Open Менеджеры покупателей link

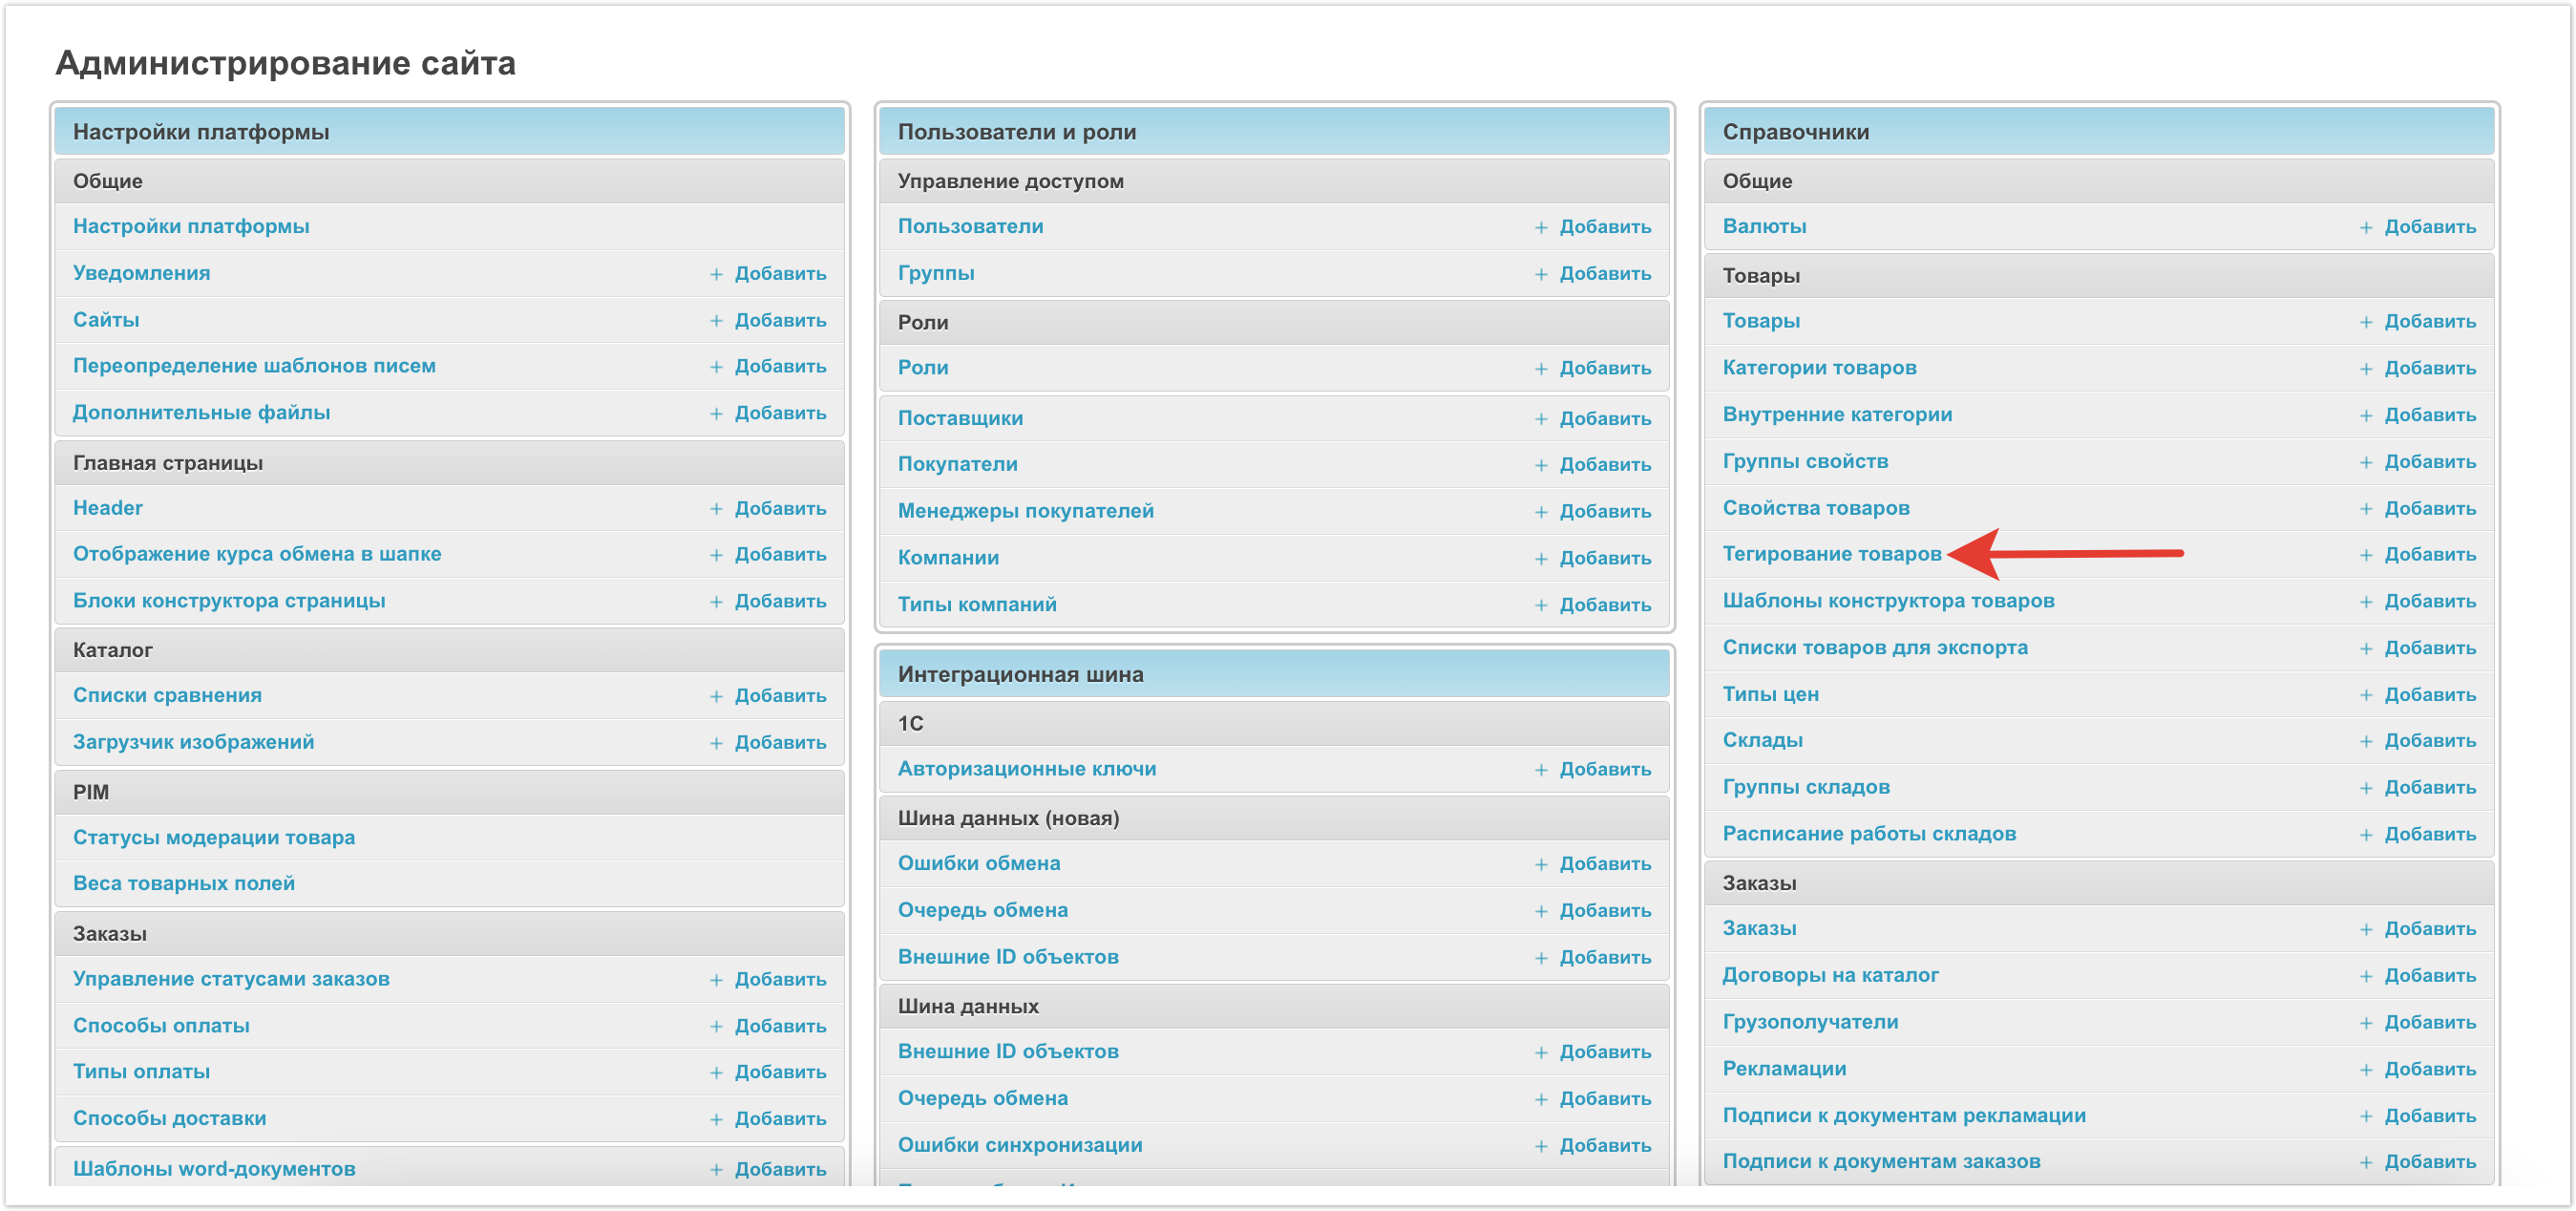[1025, 511]
